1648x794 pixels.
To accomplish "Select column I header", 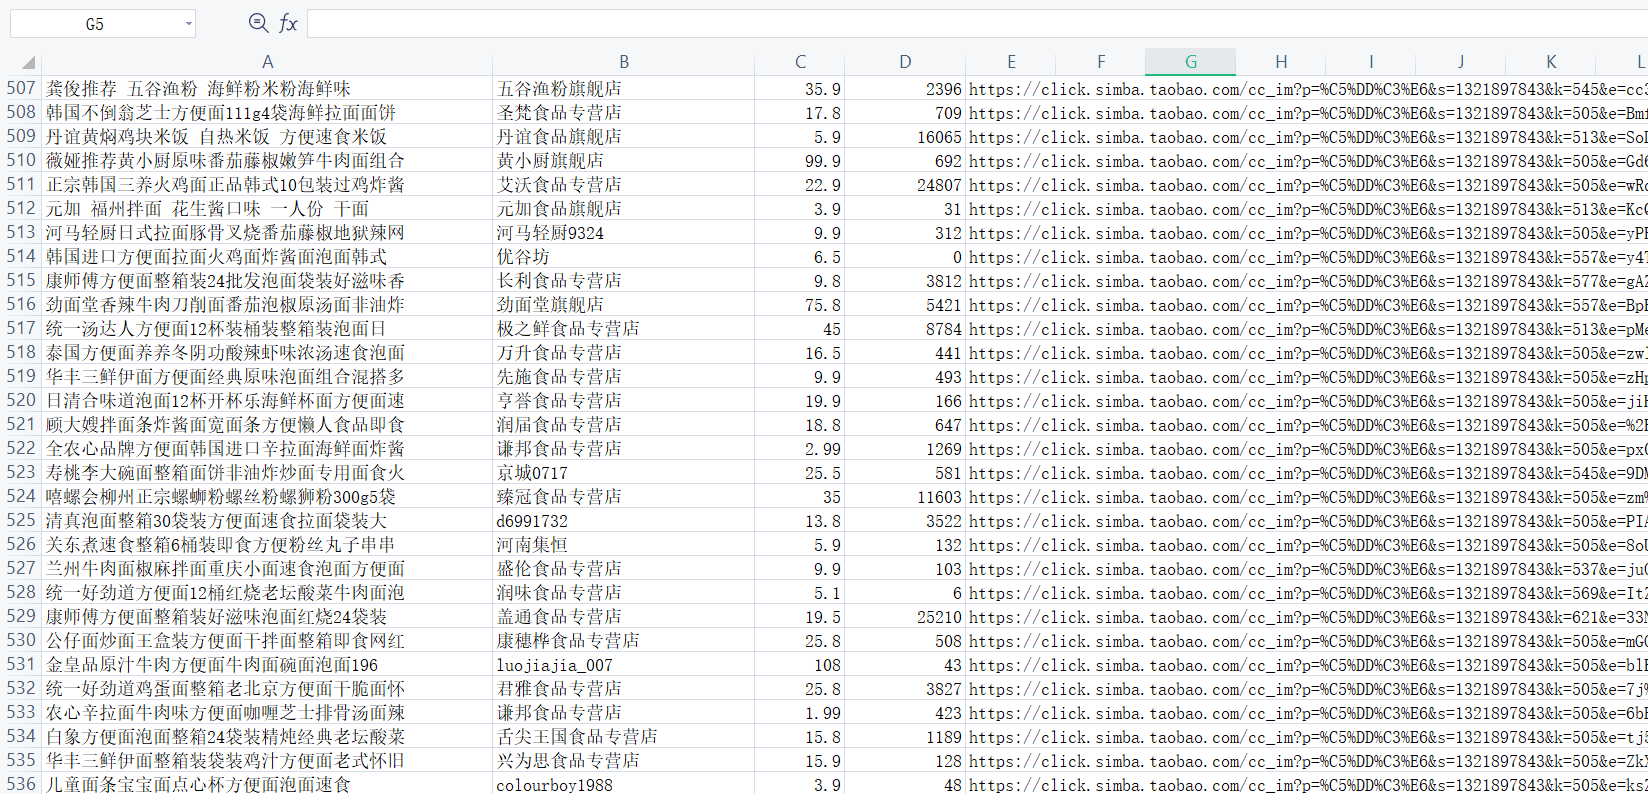I will tap(1371, 62).
